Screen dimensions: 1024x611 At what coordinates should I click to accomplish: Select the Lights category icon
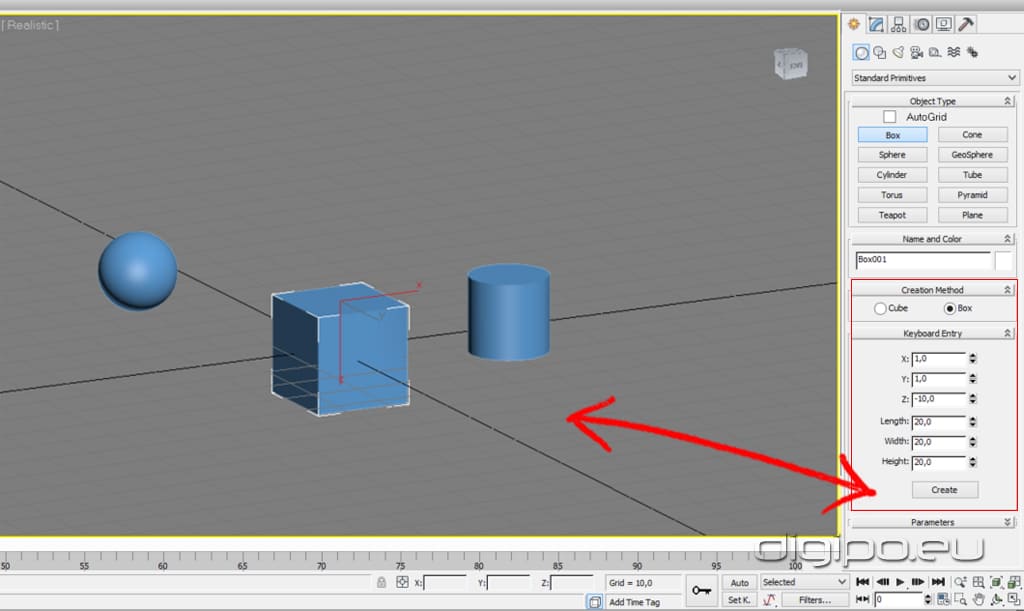(897, 52)
